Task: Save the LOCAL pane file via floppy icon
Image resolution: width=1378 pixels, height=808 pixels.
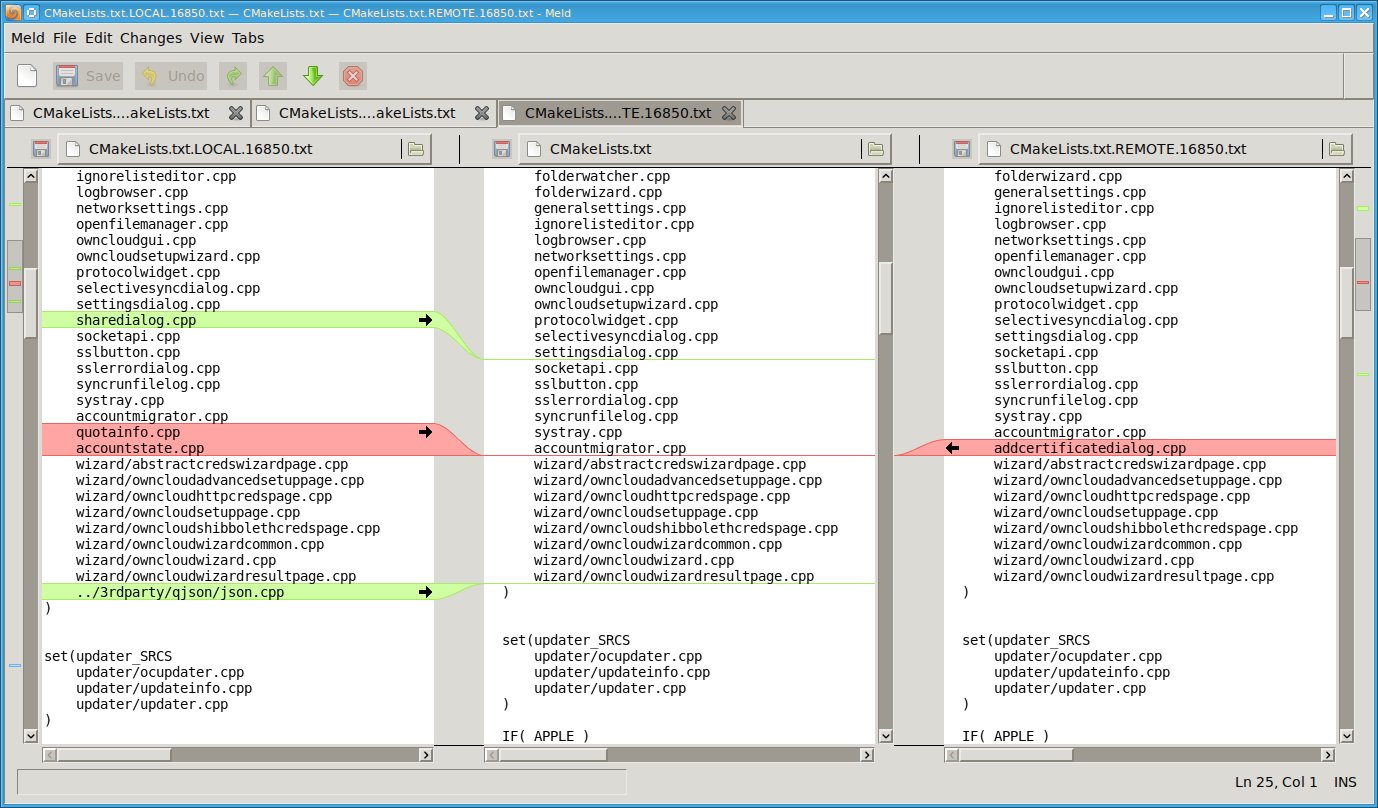Action: tap(41, 149)
